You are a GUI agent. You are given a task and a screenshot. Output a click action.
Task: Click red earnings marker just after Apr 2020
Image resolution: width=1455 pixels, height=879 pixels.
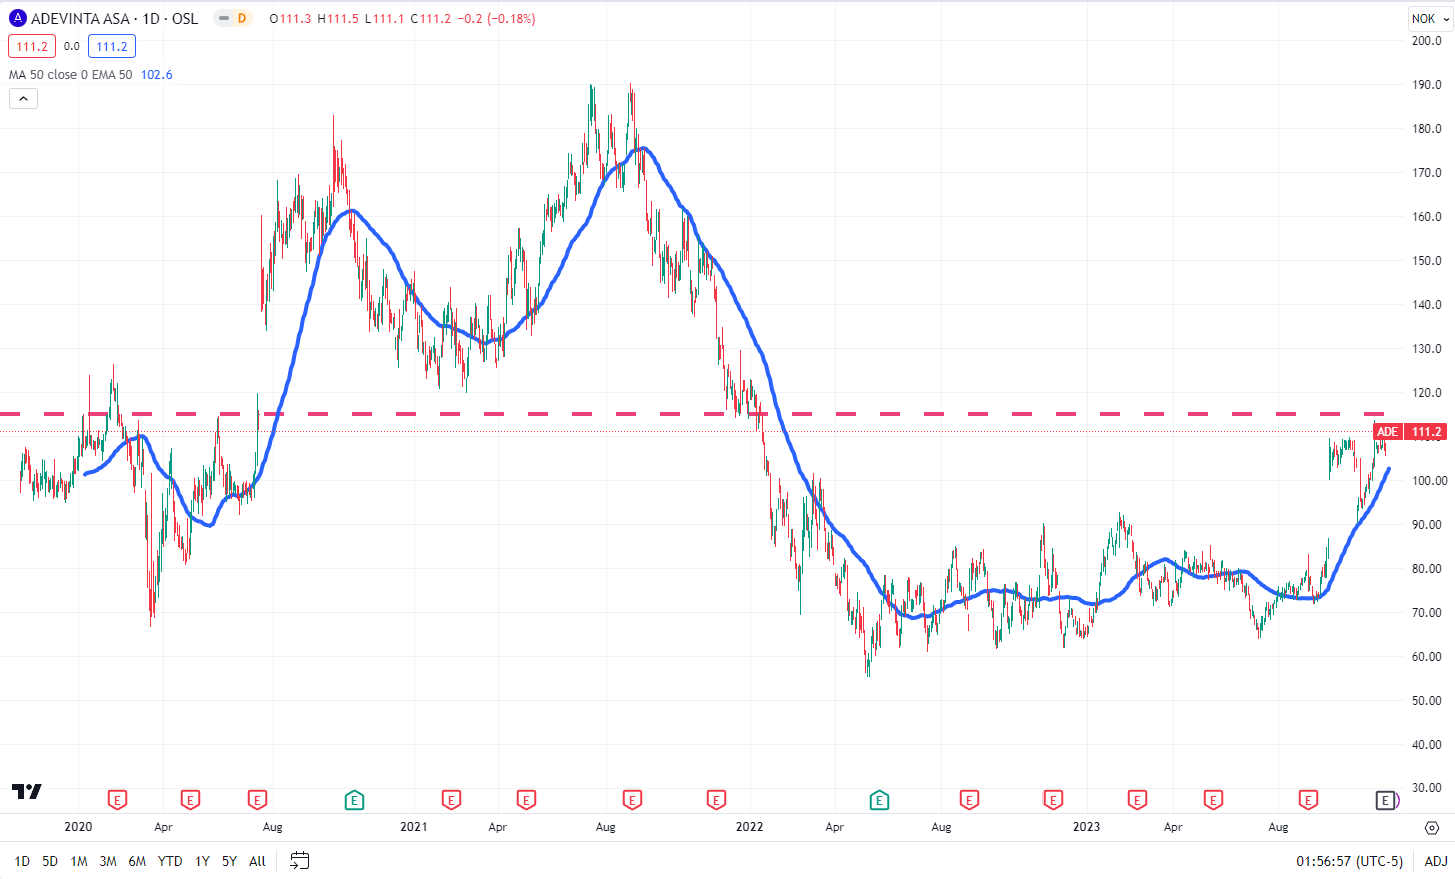pyautogui.click(x=190, y=800)
